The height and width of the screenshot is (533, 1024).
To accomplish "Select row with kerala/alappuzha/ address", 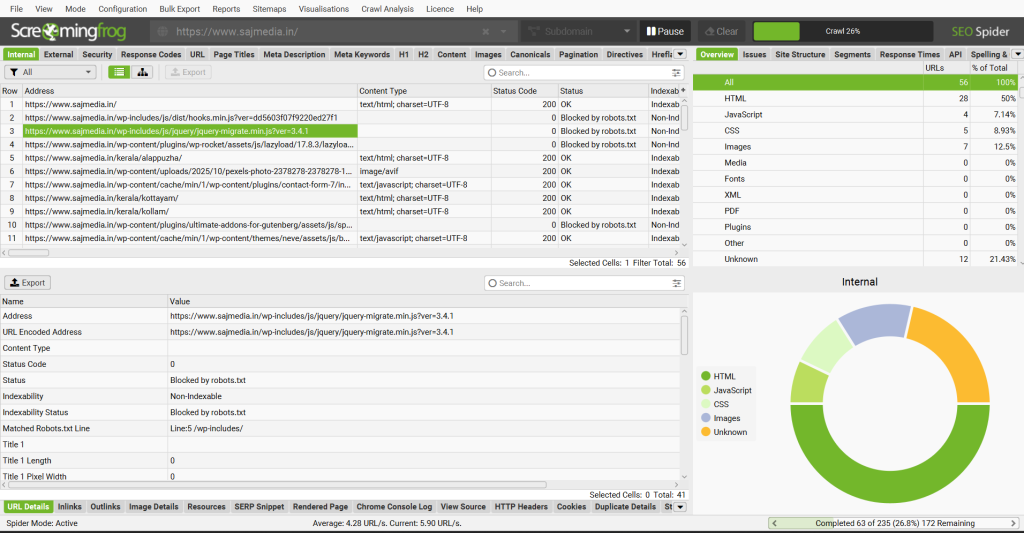I will pos(340,157).
